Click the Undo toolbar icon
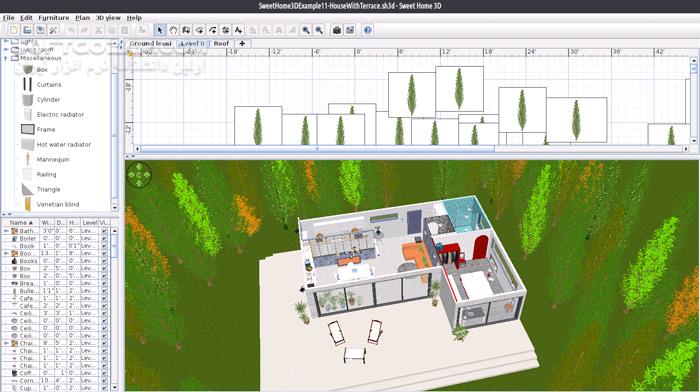 [x=71, y=30]
